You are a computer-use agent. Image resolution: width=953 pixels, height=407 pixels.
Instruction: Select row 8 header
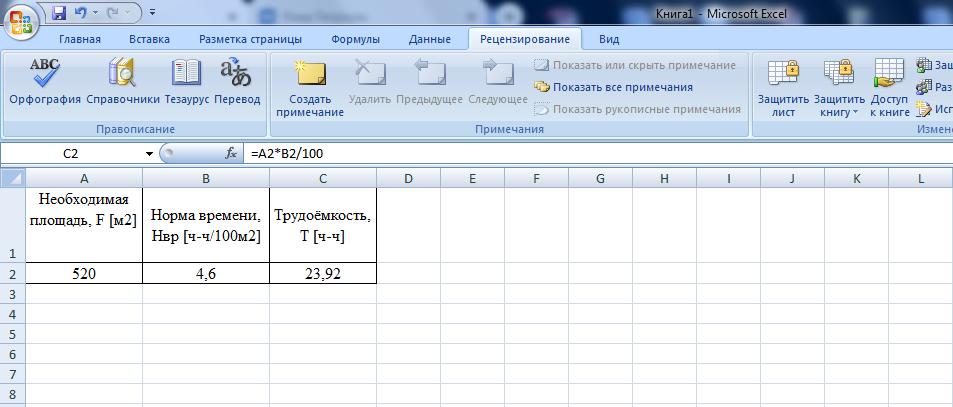pyautogui.click(x=13, y=394)
